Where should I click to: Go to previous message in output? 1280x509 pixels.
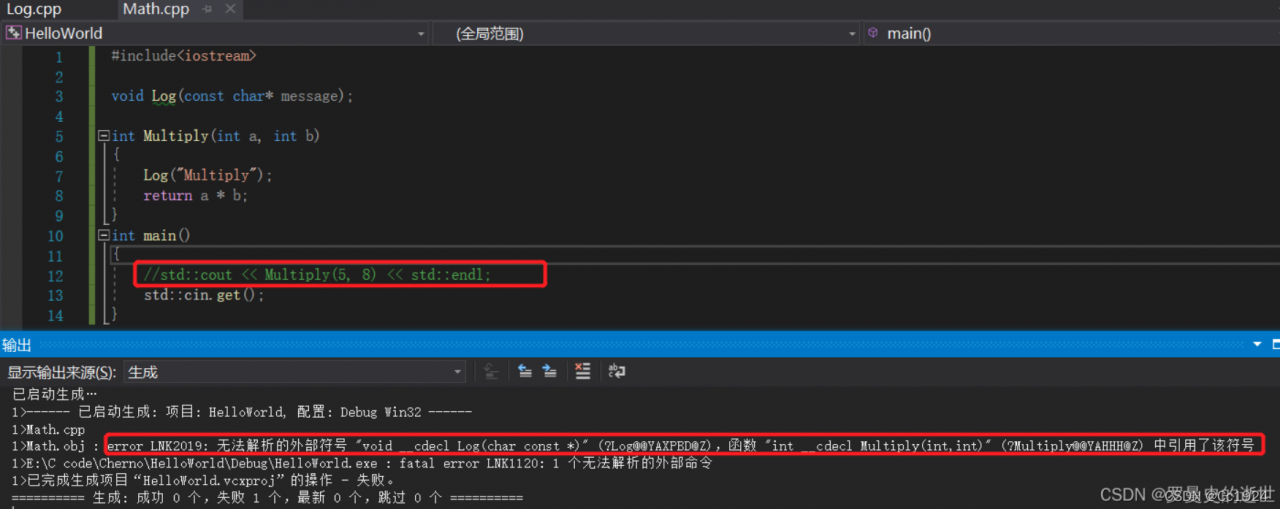524,372
